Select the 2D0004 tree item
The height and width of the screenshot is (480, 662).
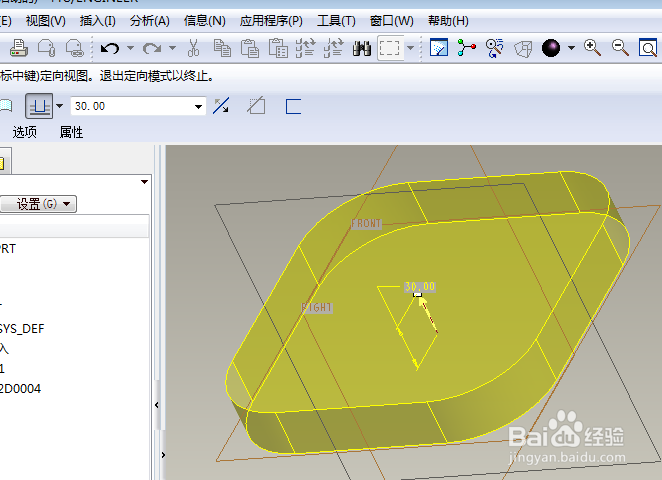20,389
